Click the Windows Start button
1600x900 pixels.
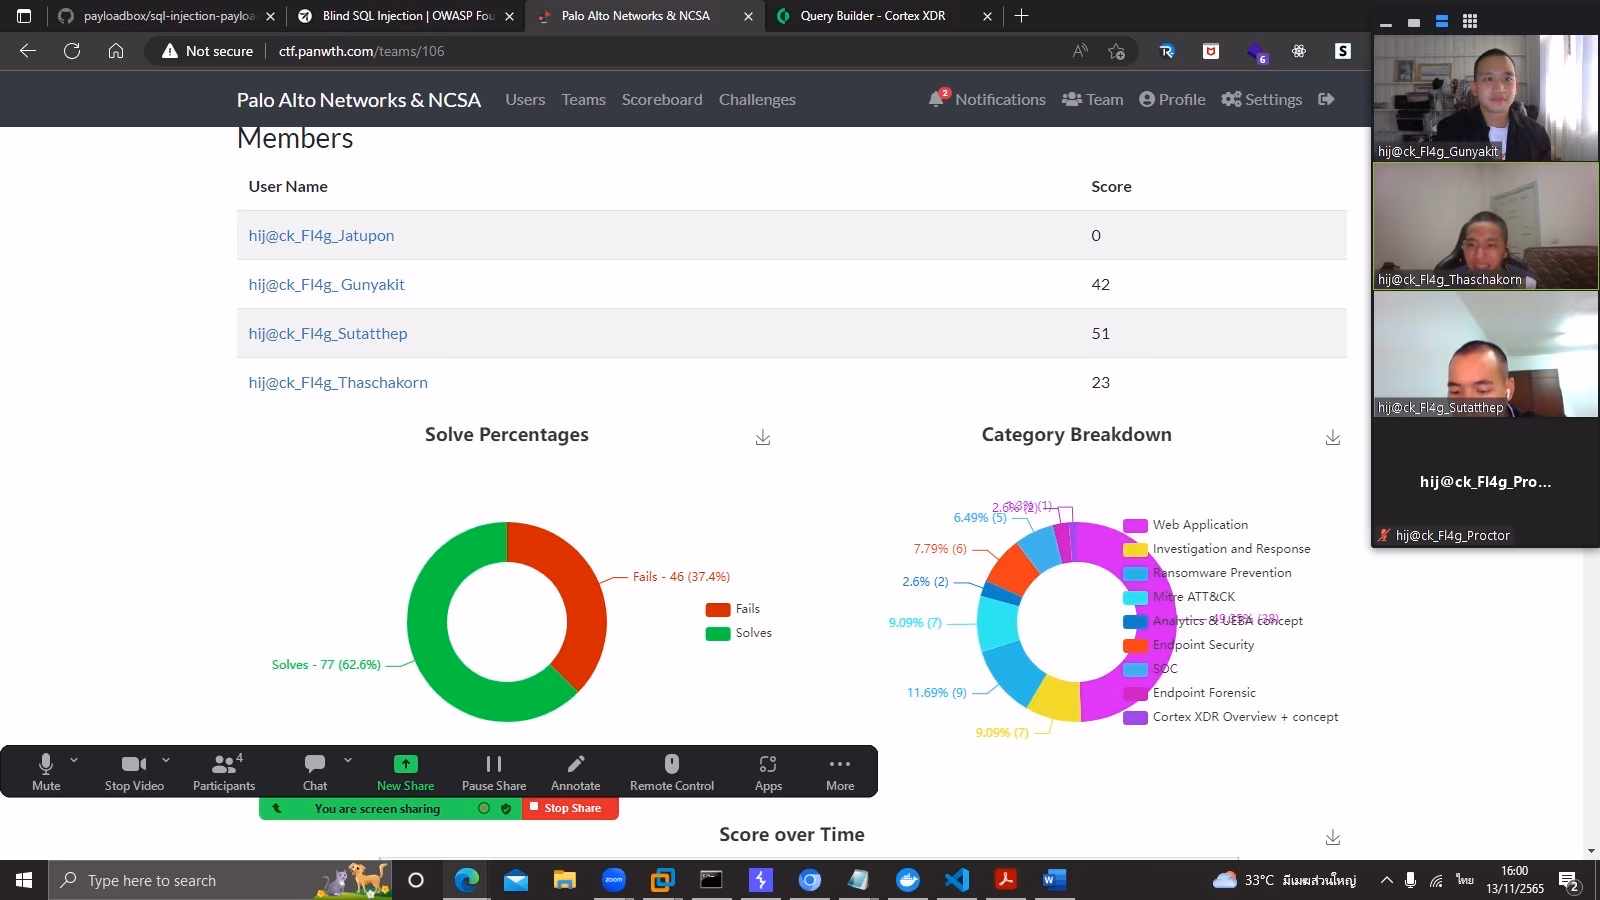[24, 880]
